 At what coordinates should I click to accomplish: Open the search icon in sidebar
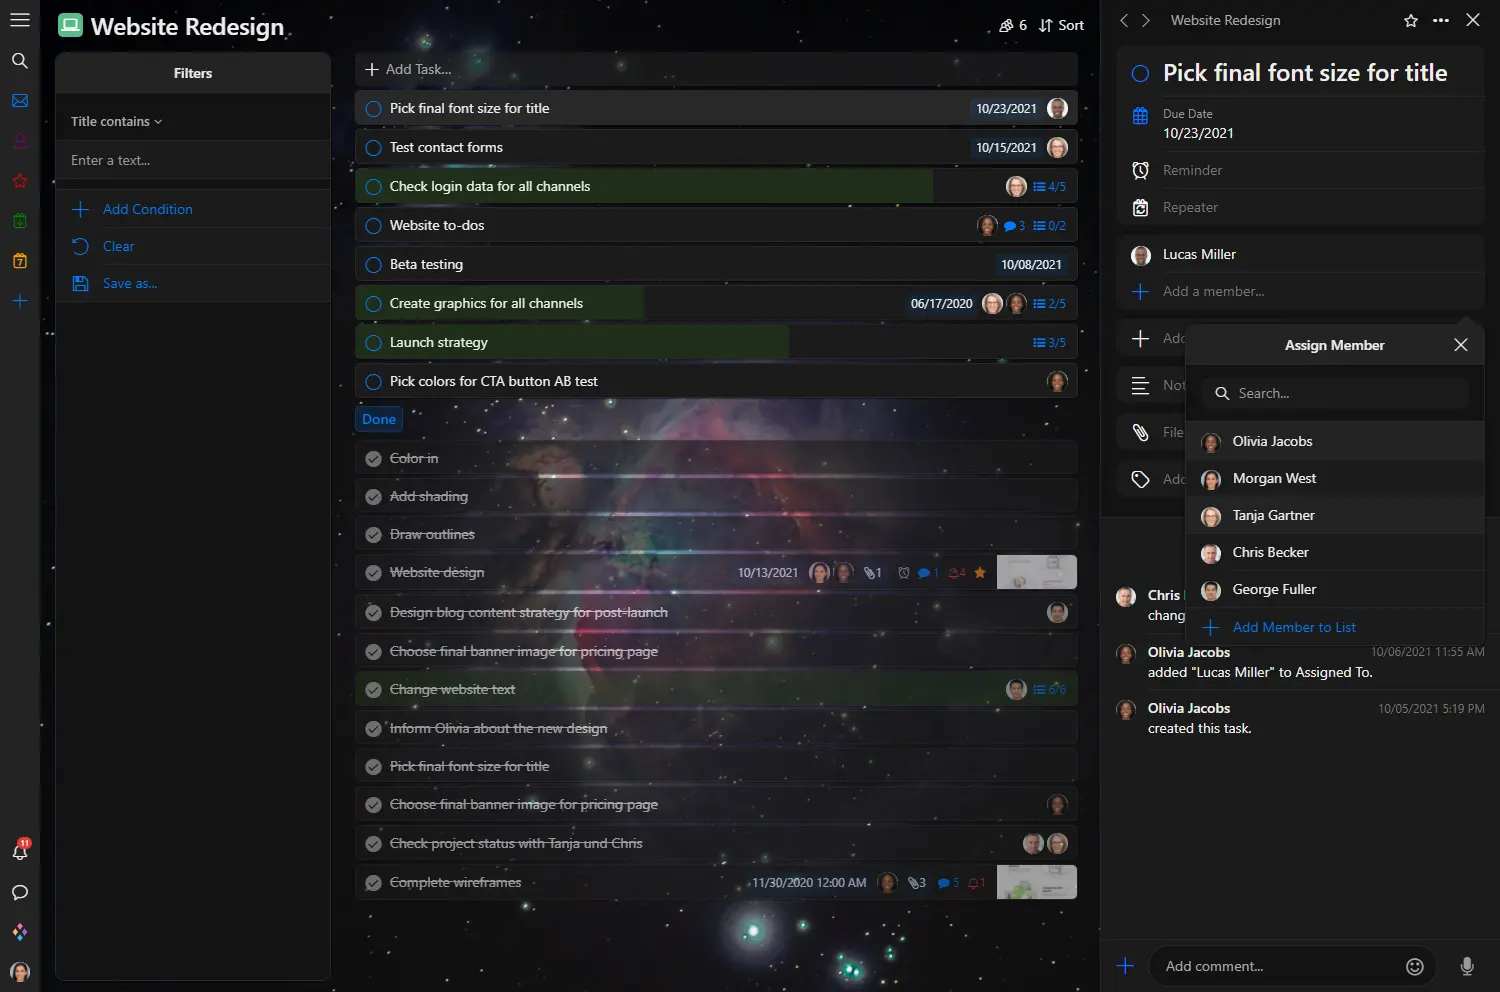[x=19, y=61]
